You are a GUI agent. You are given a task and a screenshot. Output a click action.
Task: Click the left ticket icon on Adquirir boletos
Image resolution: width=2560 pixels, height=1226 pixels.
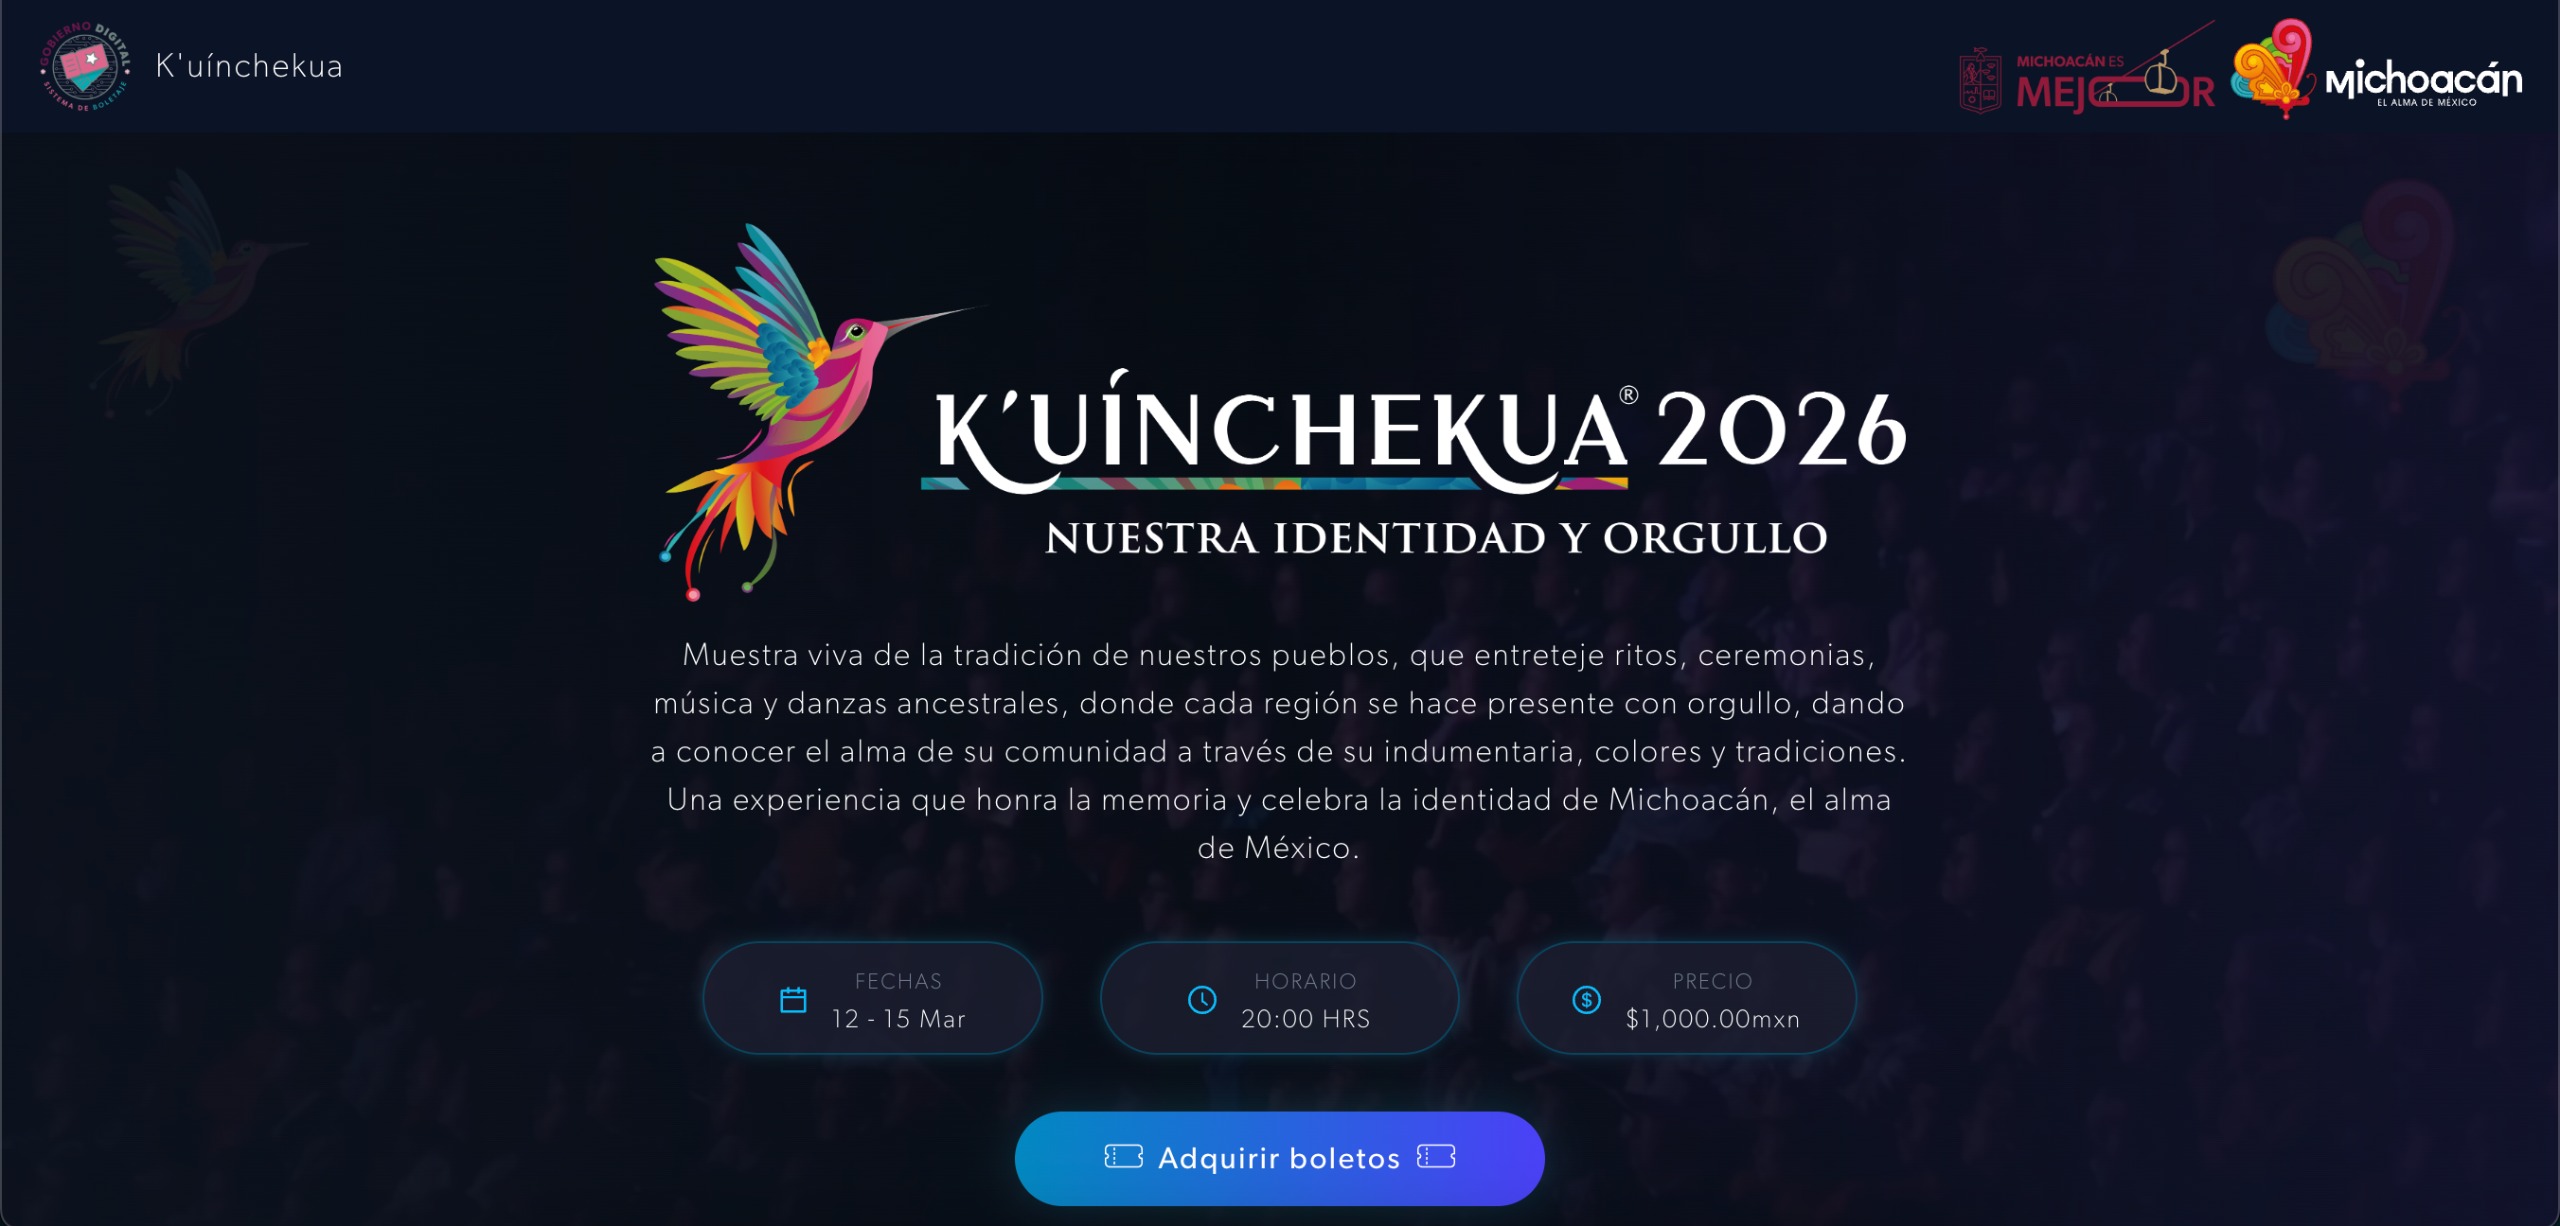pyautogui.click(x=1123, y=1157)
